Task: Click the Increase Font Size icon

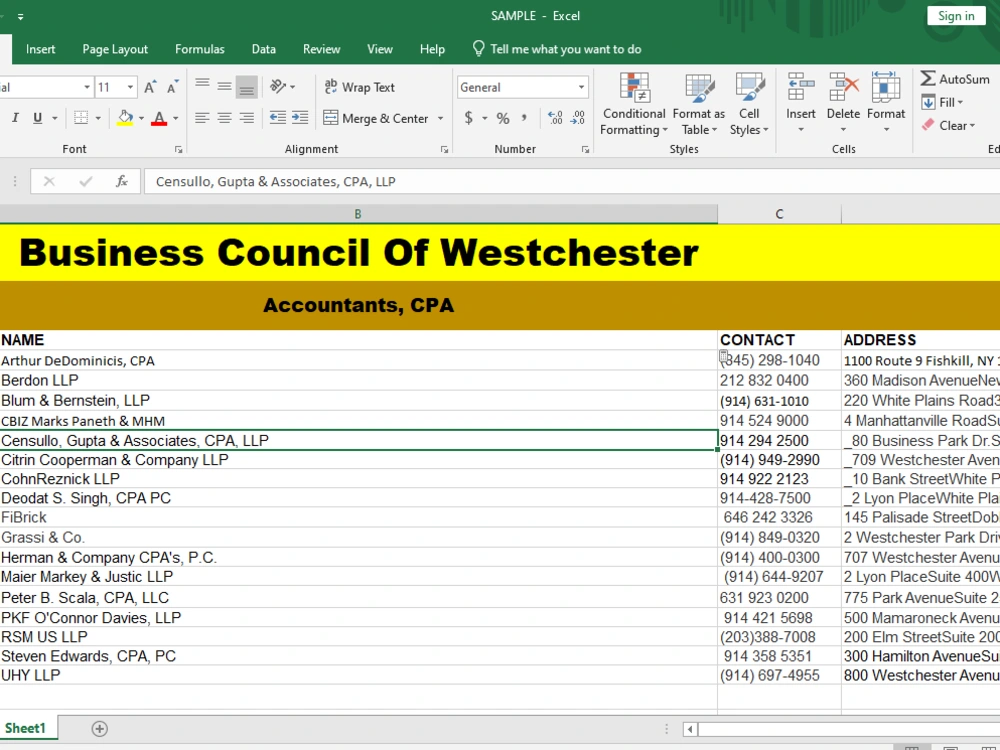Action: click(151, 87)
